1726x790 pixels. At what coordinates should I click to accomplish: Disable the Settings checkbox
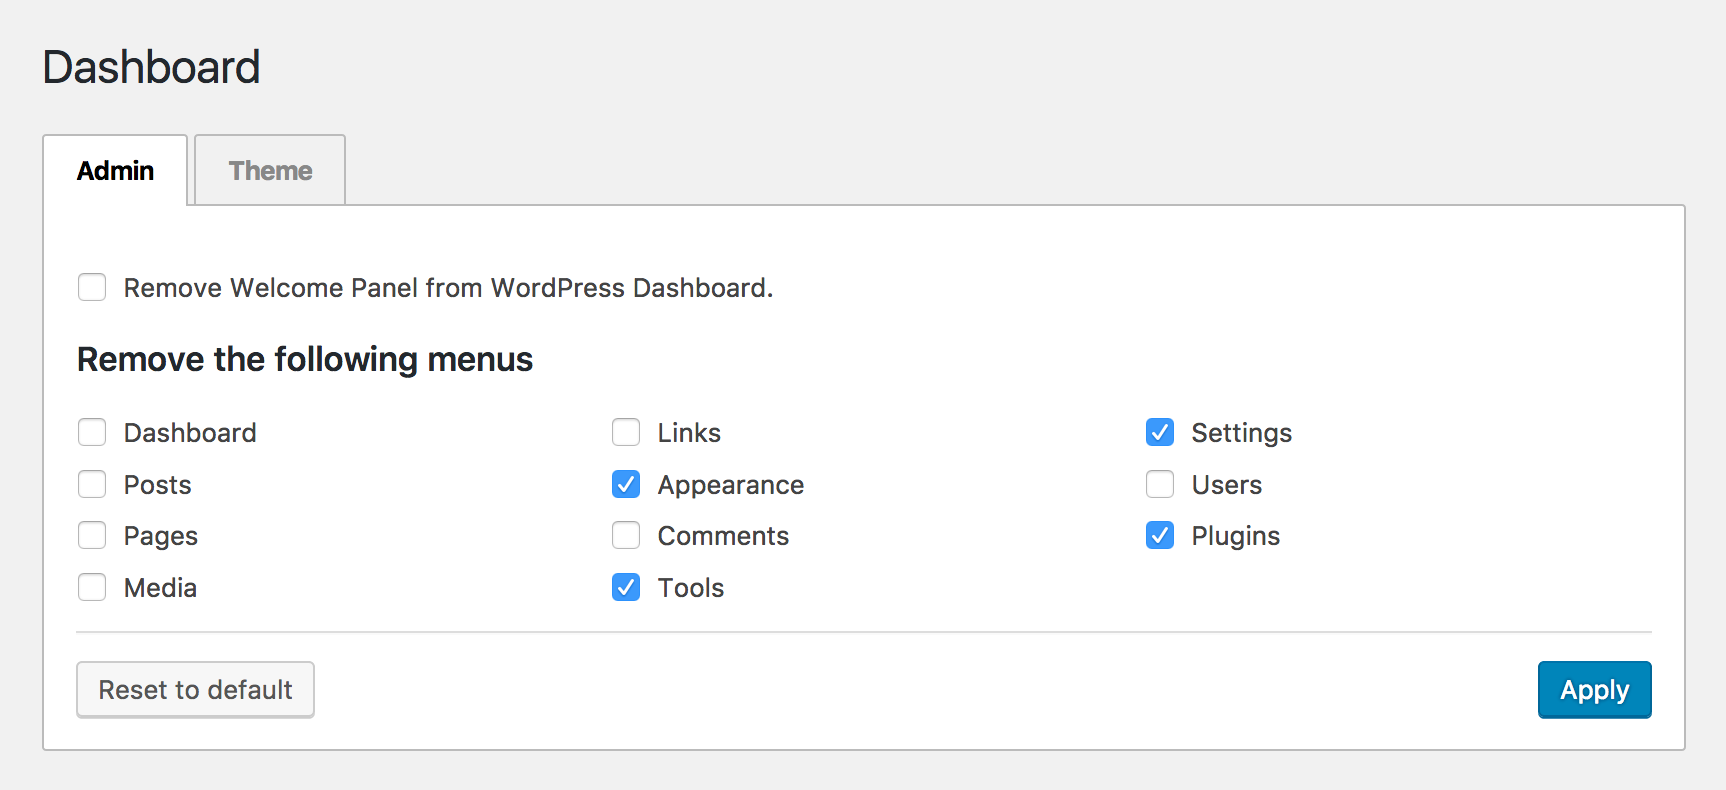pos(1160,433)
